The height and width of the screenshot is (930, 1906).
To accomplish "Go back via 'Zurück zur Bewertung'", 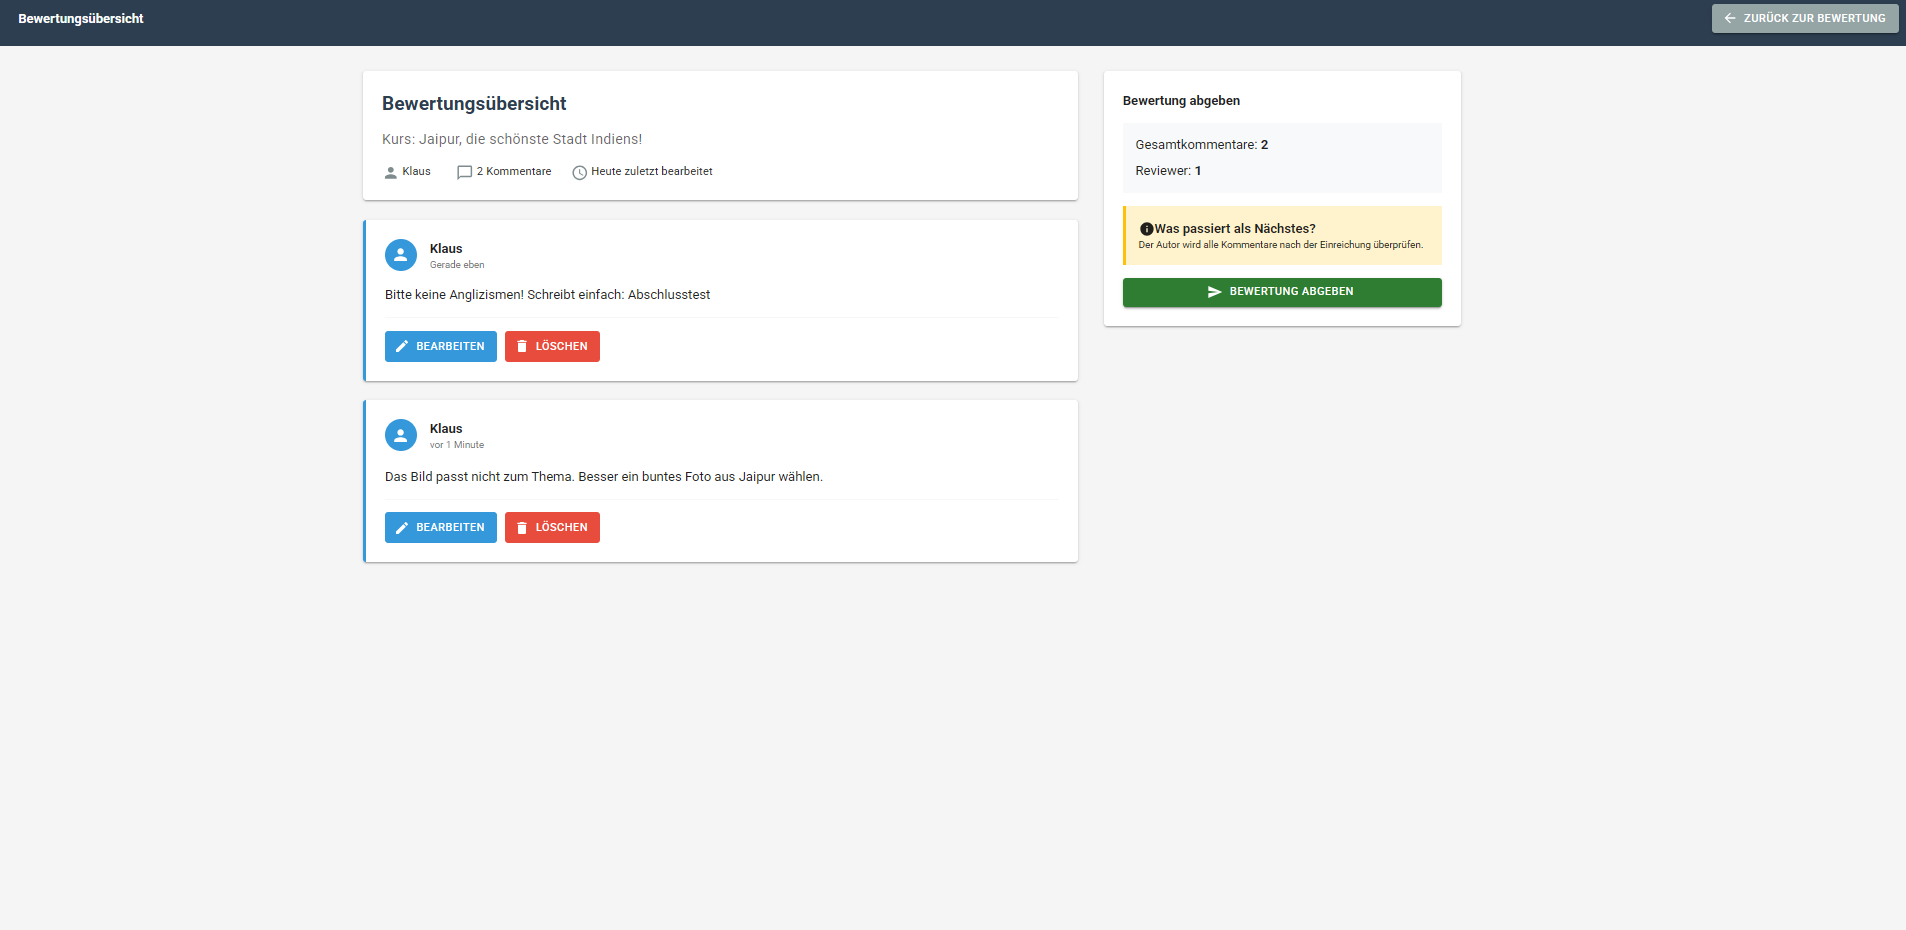I will pyautogui.click(x=1804, y=18).
